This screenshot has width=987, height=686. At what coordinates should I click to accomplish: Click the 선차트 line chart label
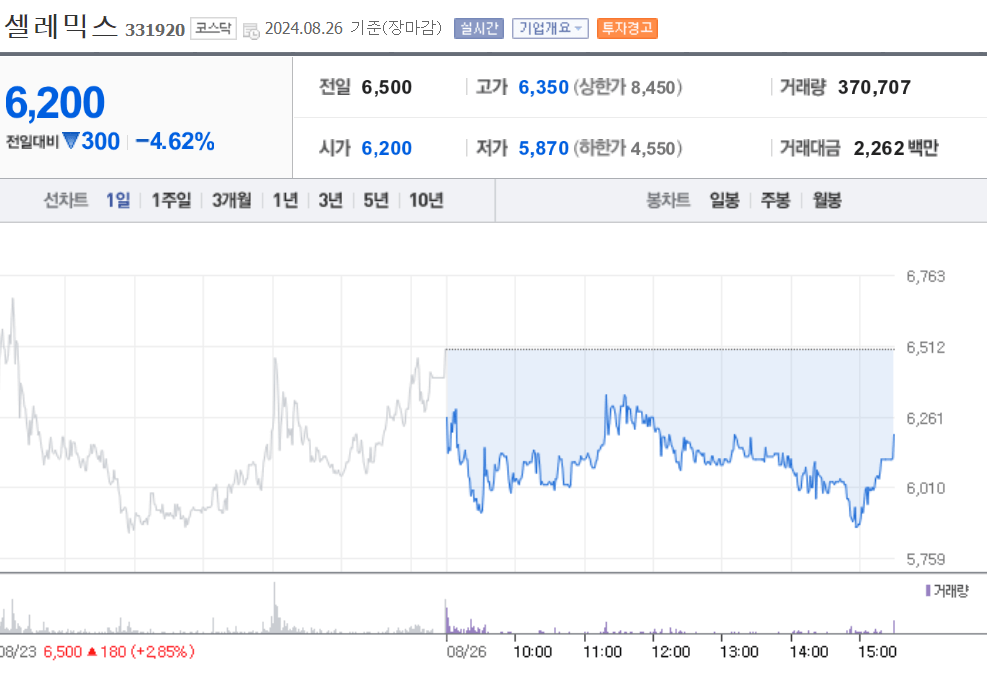tap(65, 200)
